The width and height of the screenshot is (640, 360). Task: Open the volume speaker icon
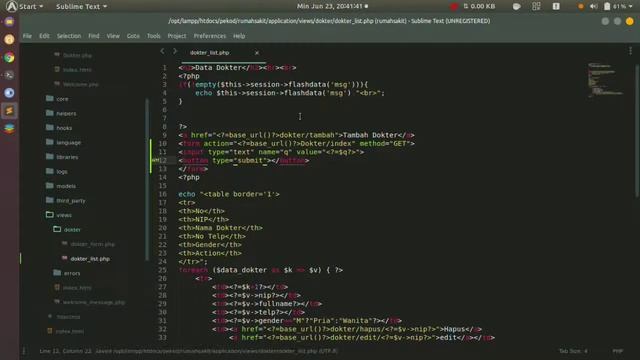[x=593, y=6]
